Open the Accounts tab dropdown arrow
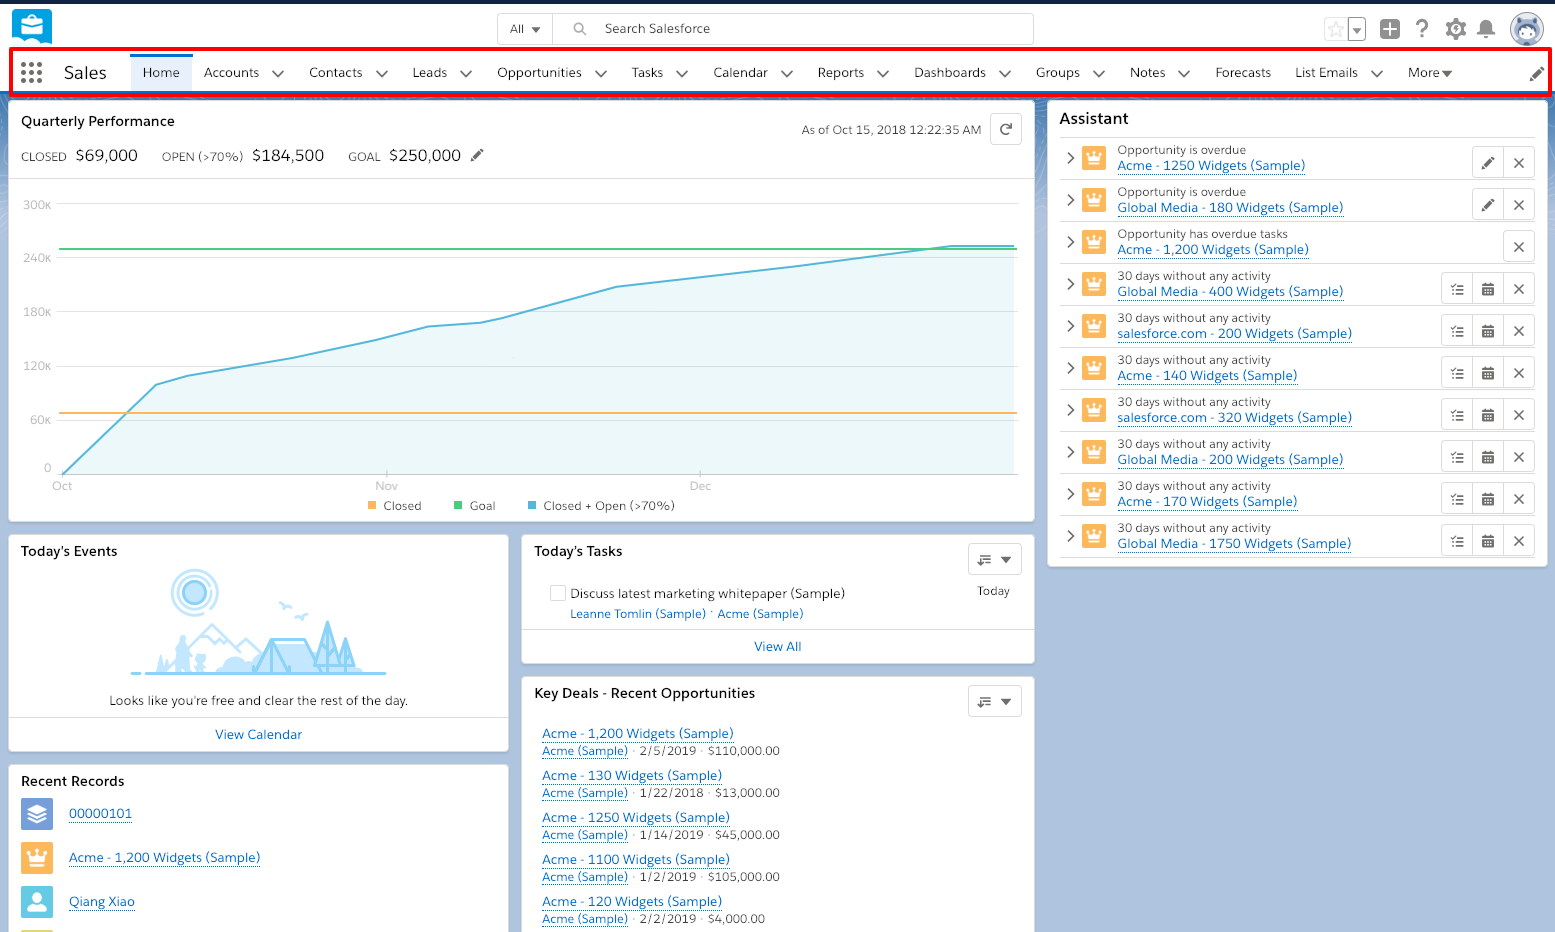This screenshot has width=1555, height=932. coord(278,73)
